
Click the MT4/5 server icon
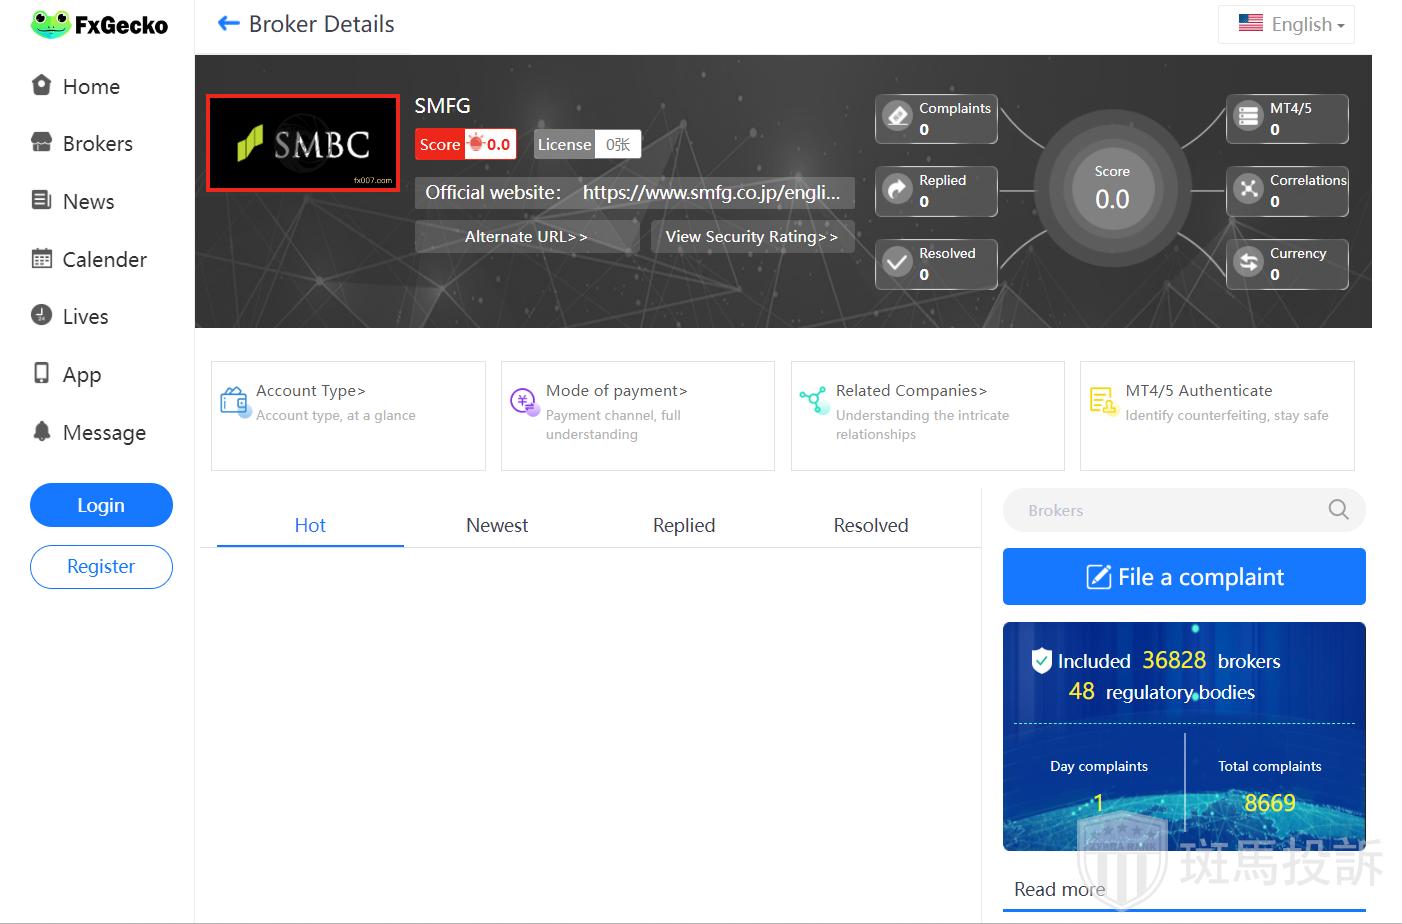(x=1249, y=118)
